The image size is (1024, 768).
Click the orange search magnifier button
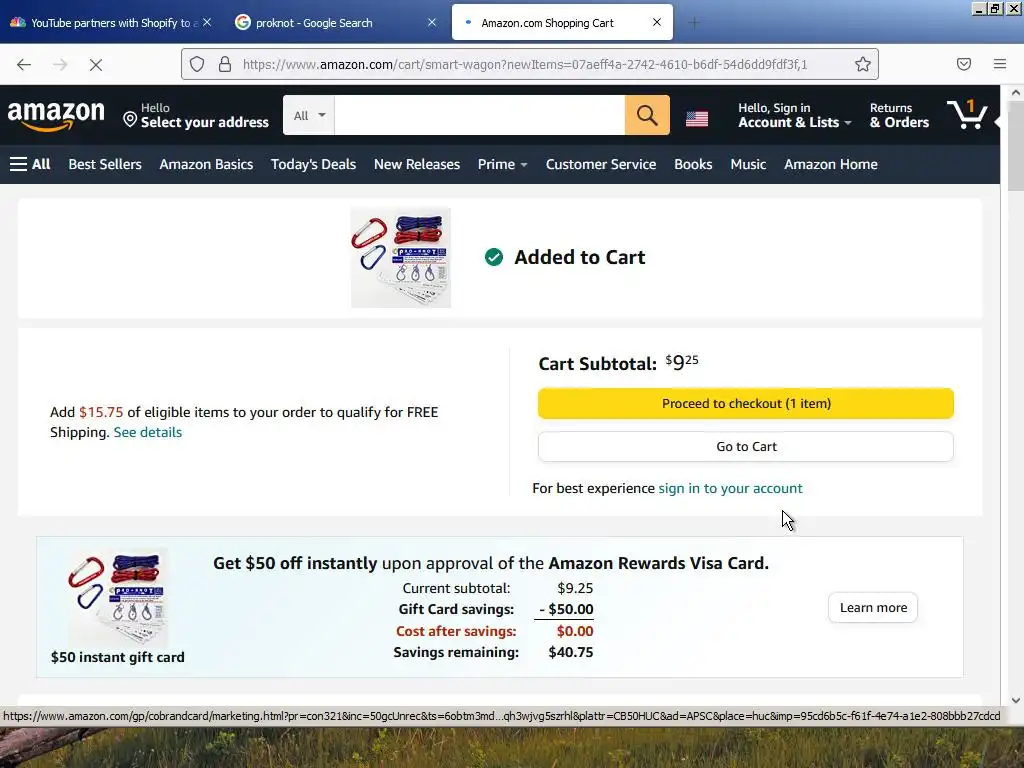pos(647,116)
